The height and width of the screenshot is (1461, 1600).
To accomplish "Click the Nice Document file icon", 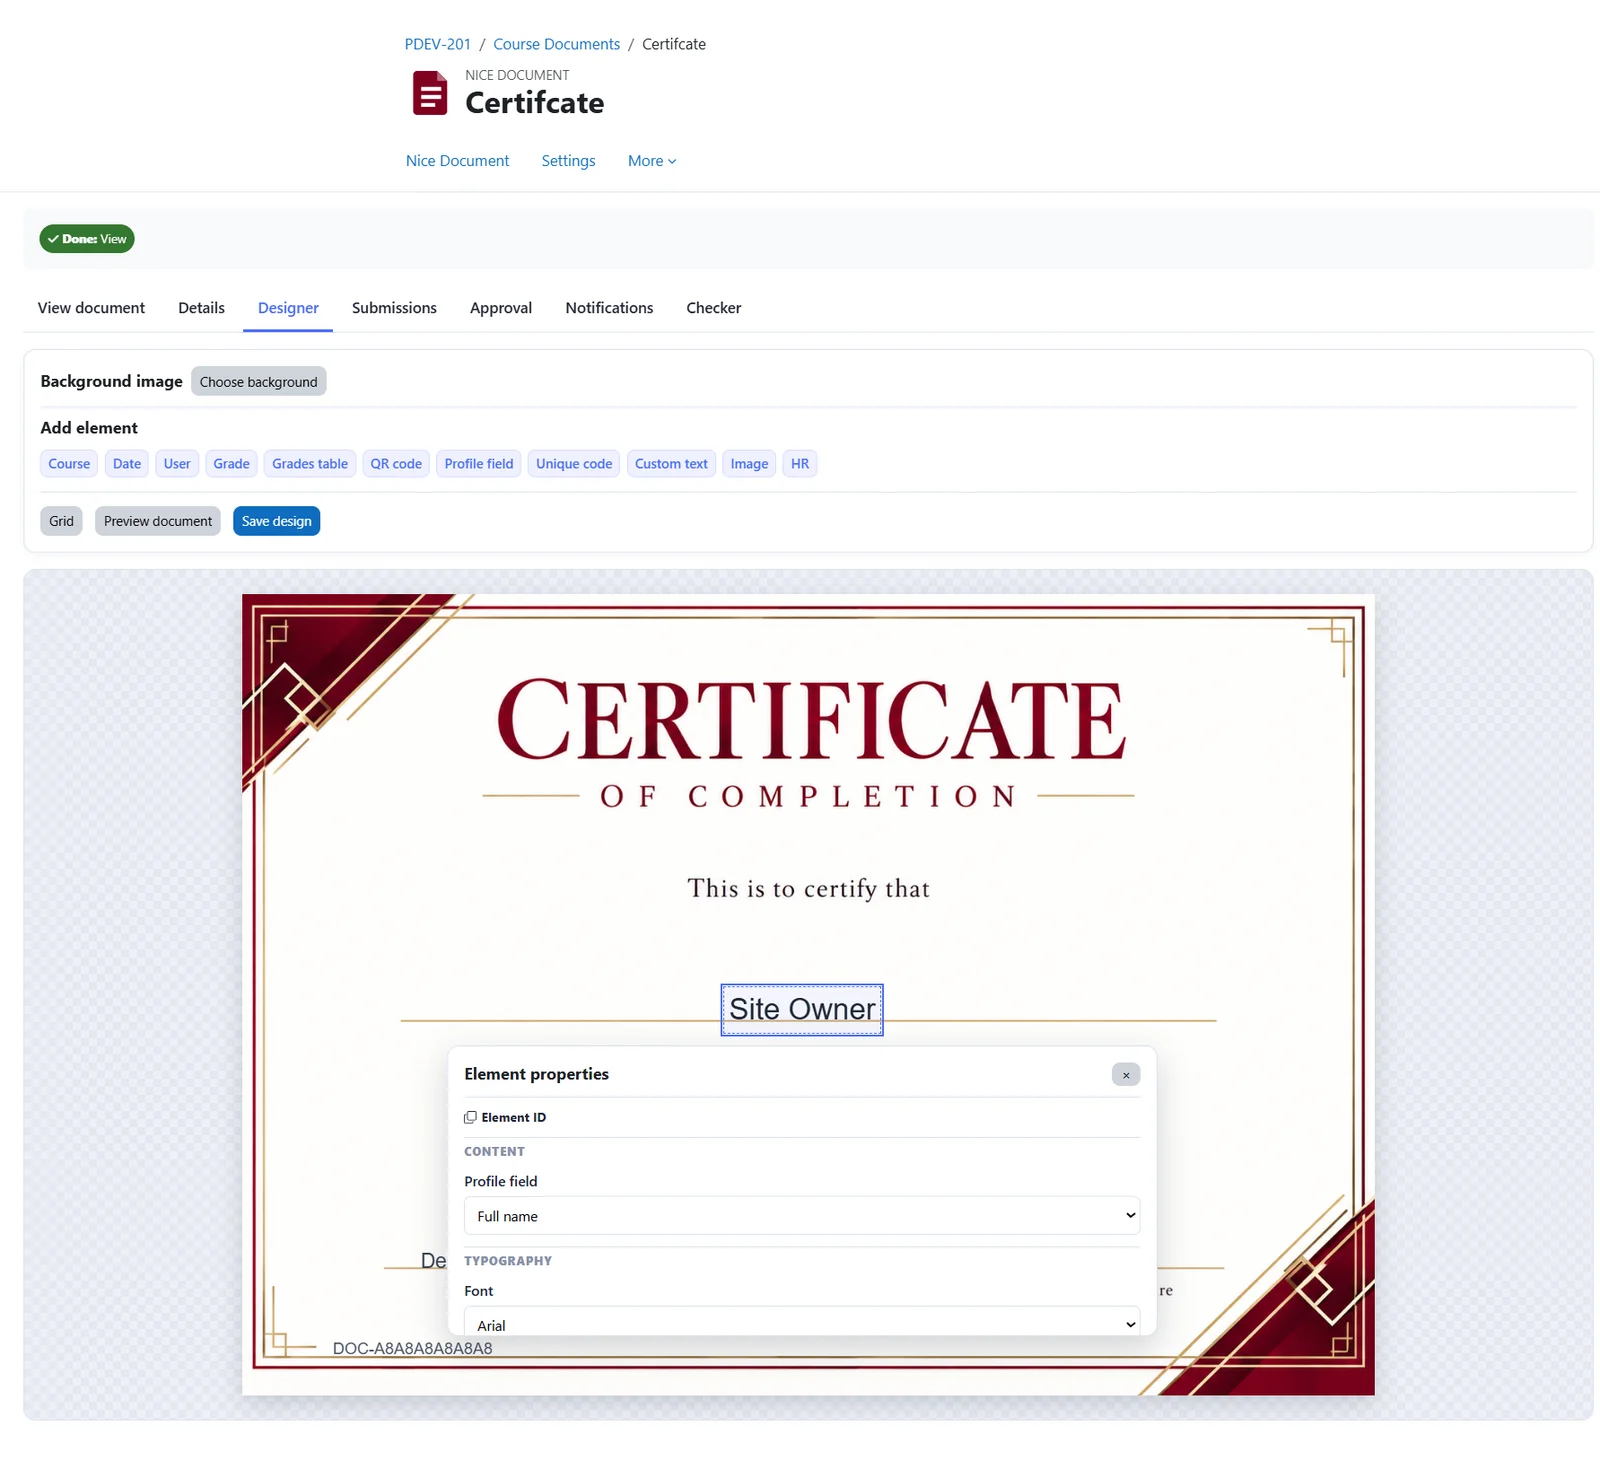I will pyautogui.click(x=430, y=93).
